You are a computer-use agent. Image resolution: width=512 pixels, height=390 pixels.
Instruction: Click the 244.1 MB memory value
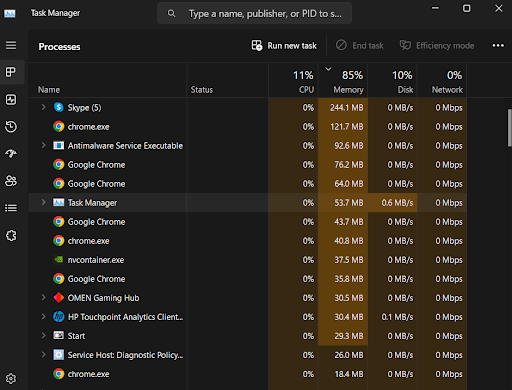point(347,108)
